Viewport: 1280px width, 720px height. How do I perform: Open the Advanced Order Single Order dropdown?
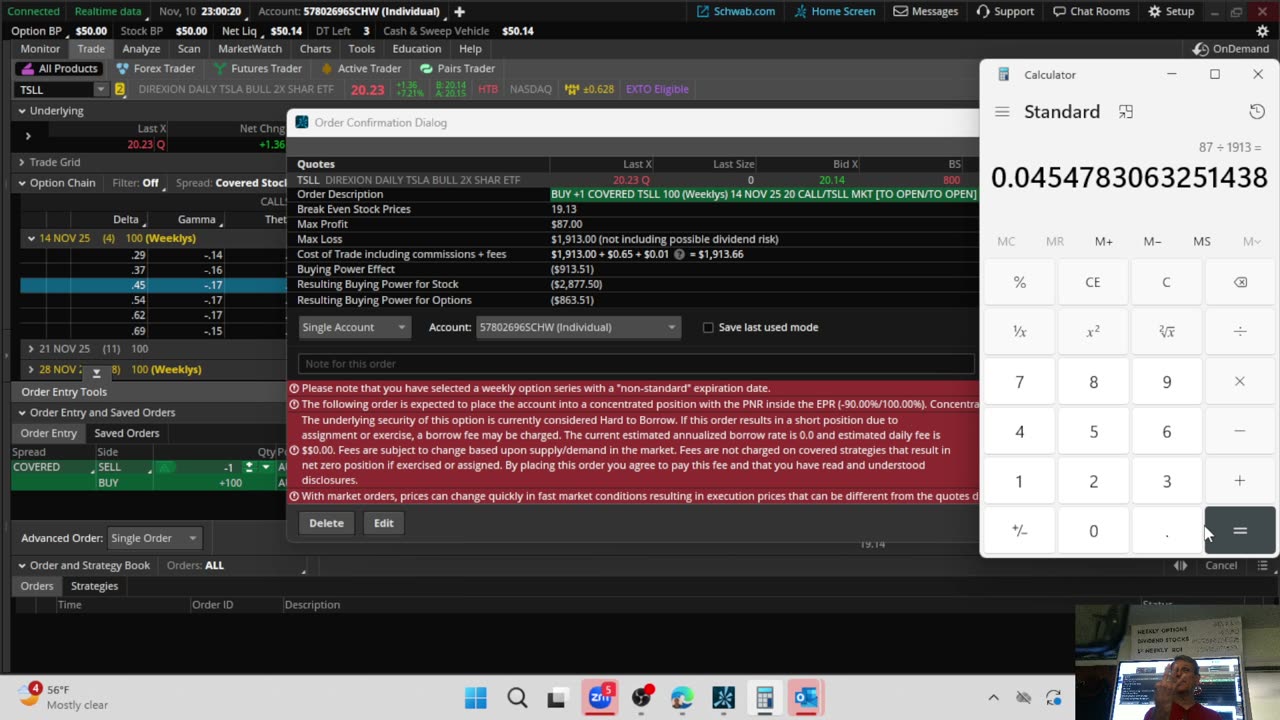(153, 538)
